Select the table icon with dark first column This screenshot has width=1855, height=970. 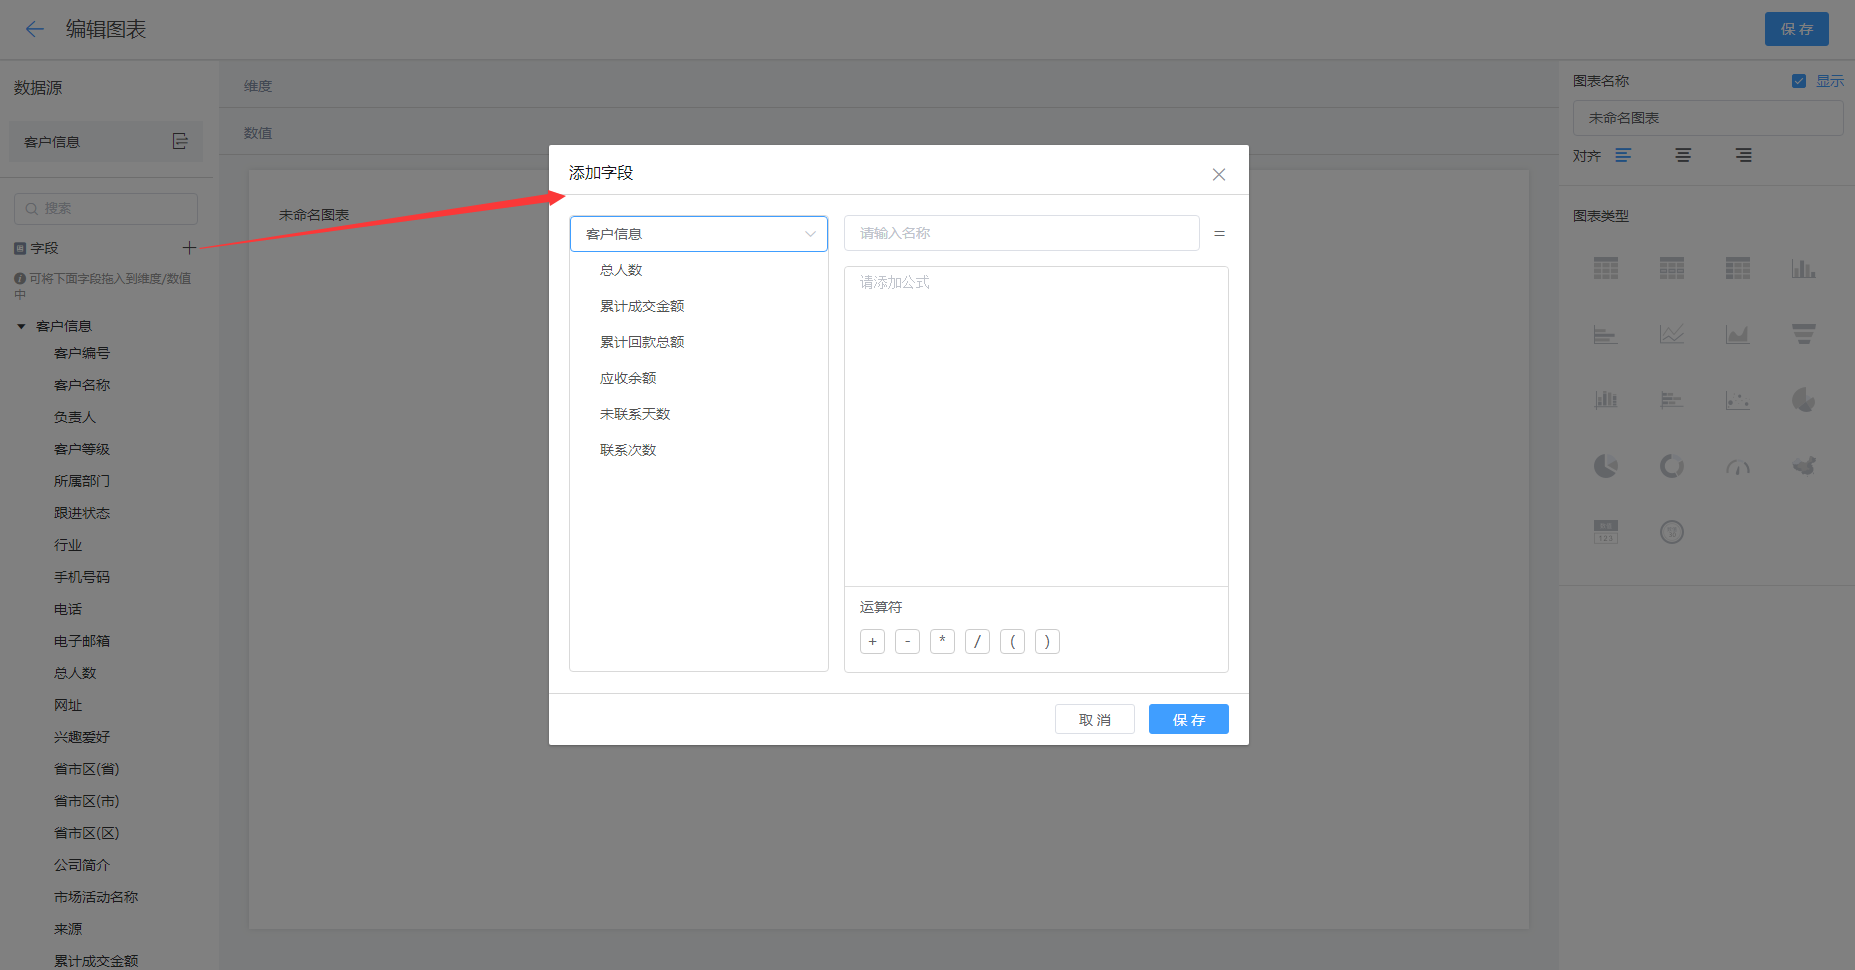pyautogui.click(x=1738, y=268)
